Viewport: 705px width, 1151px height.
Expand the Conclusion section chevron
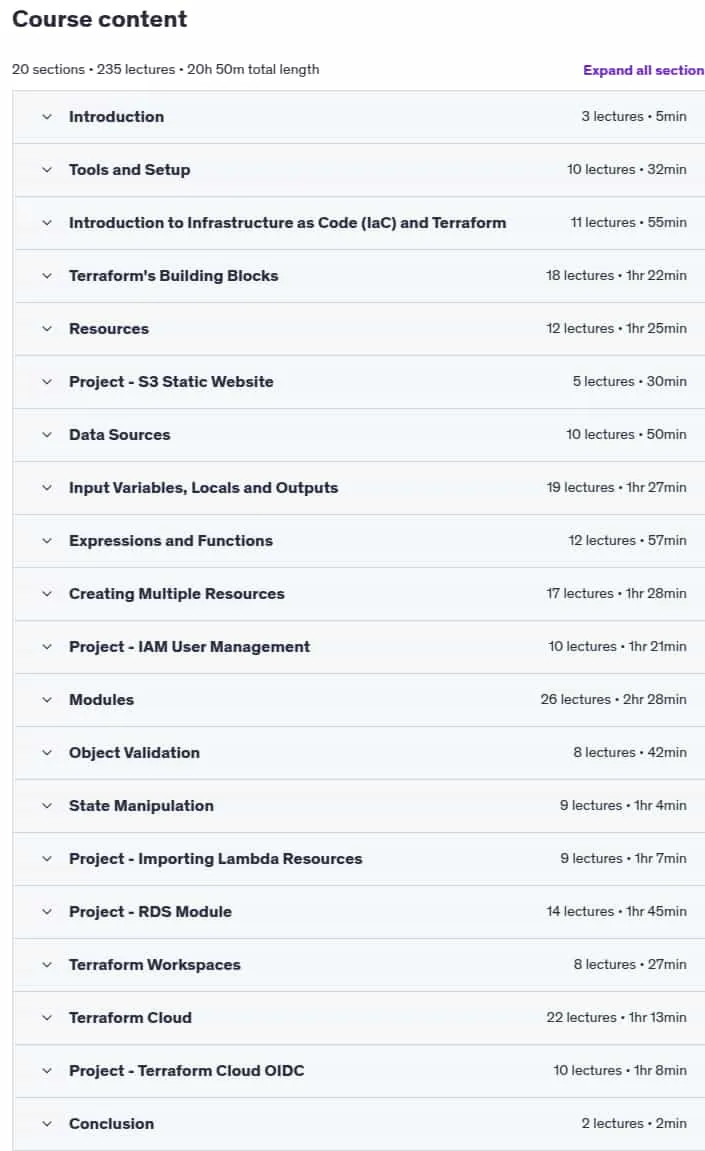[x=47, y=1124]
